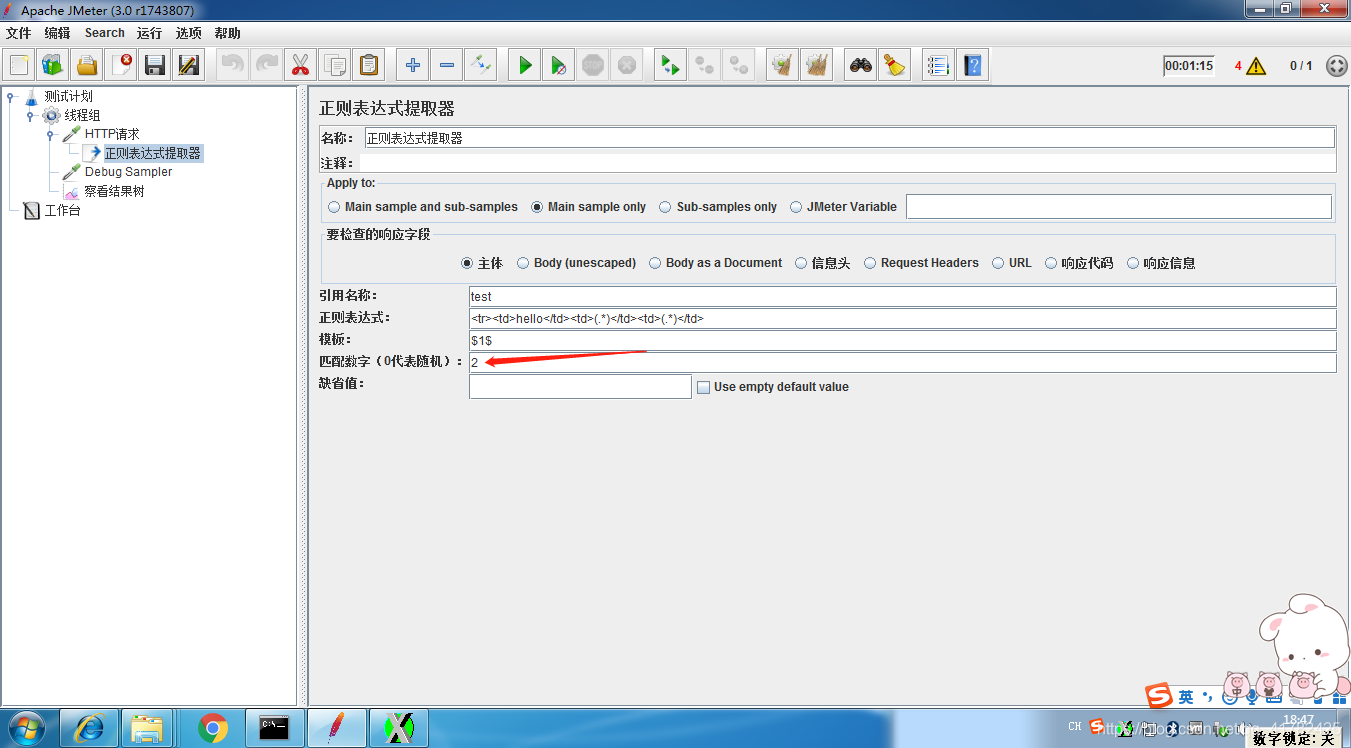This screenshot has width=1351, height=748.
Task: Select 响应代码 radio button
Action: coord(1051,263)
